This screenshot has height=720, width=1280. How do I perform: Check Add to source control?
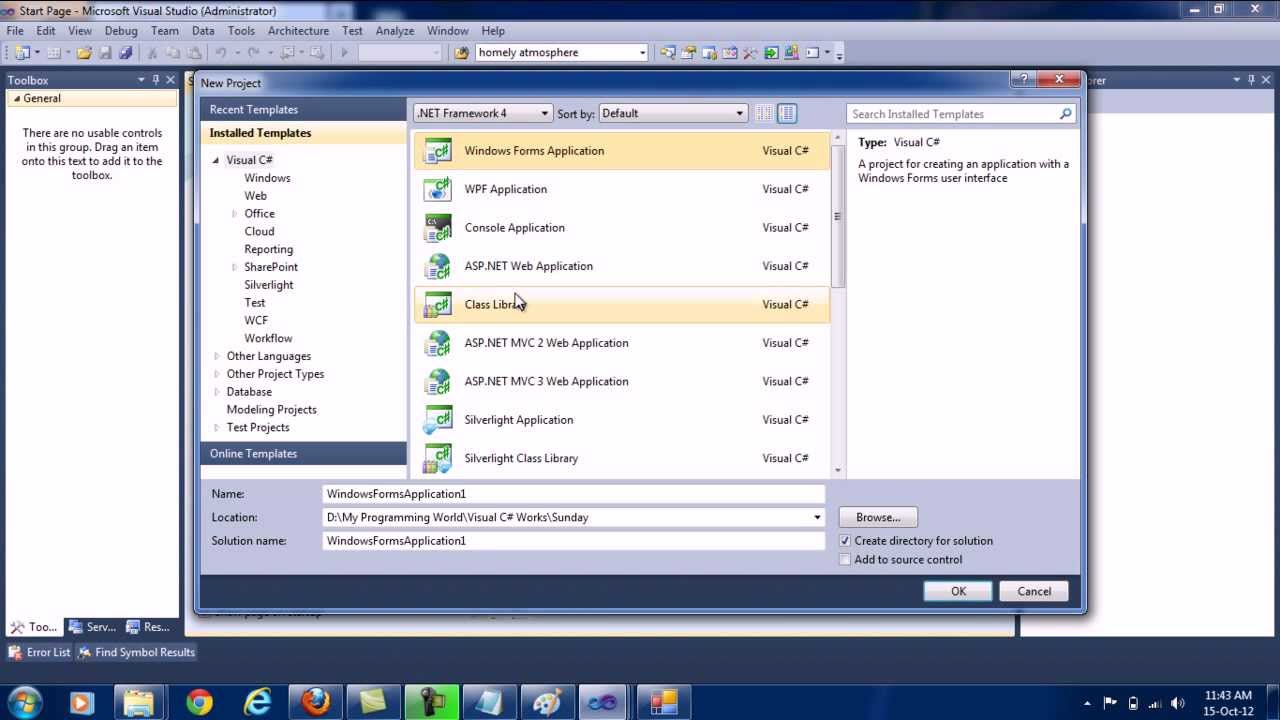[845, 560]
